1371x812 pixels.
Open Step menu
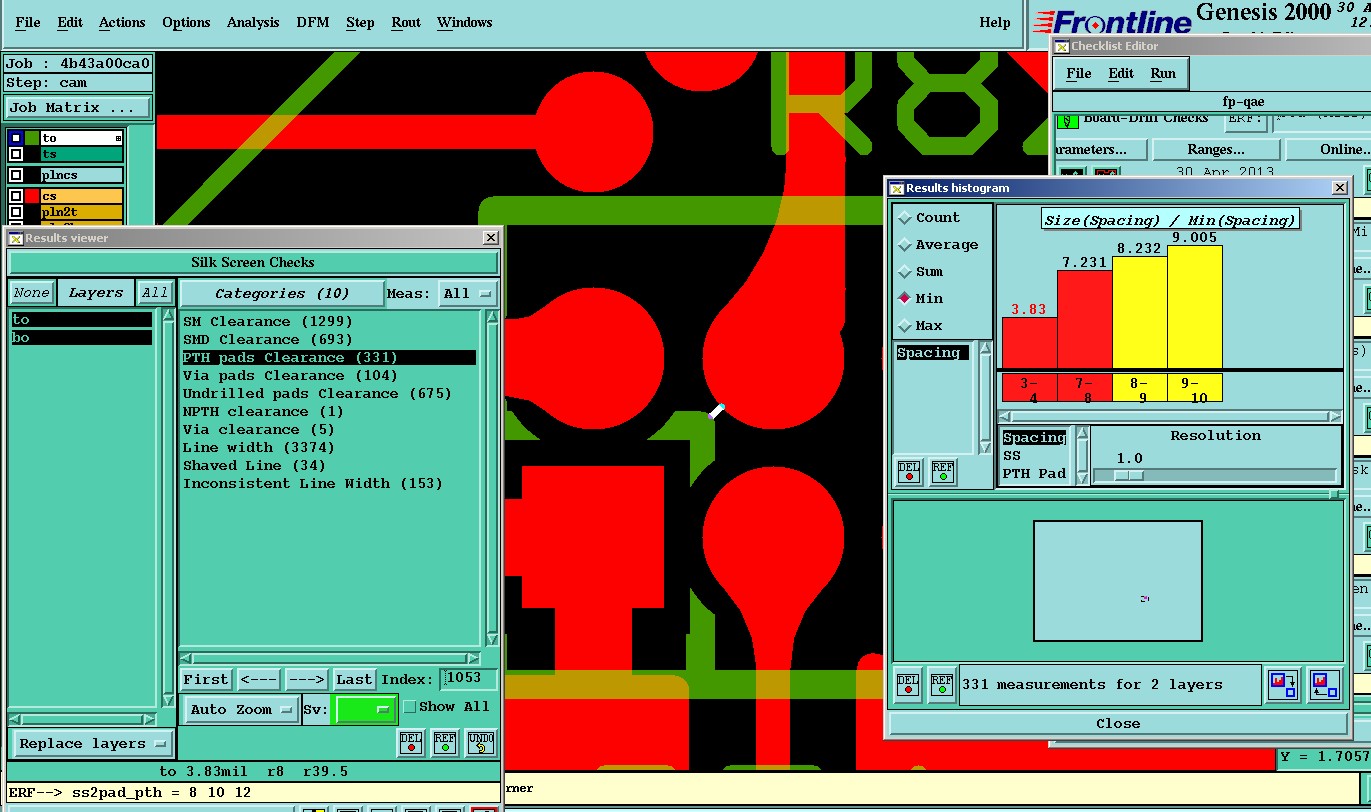point(360,22)
